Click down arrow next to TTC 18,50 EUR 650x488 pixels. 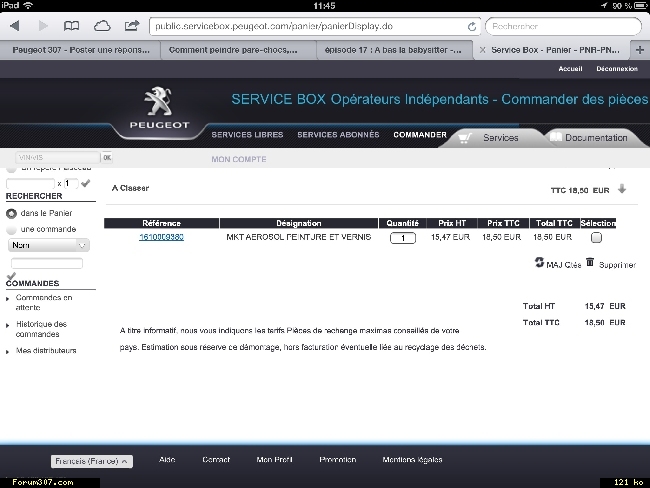(622, 189)
